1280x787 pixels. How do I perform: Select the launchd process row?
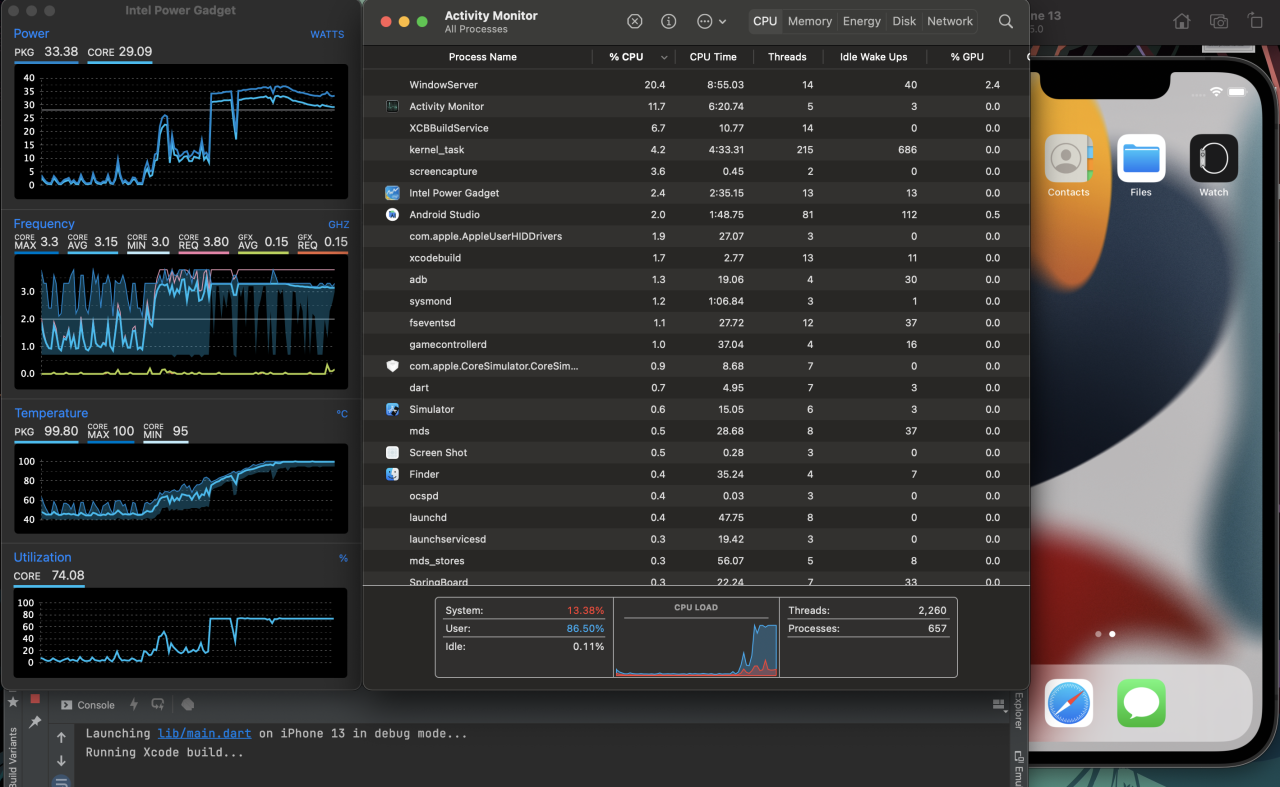[x=696, y=518]
